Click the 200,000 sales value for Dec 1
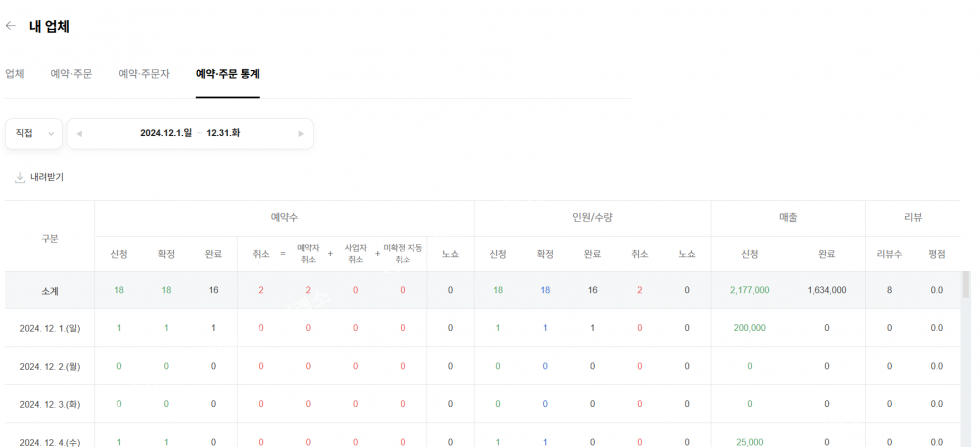The image size is (980, 447). click(x=749, y=328)
